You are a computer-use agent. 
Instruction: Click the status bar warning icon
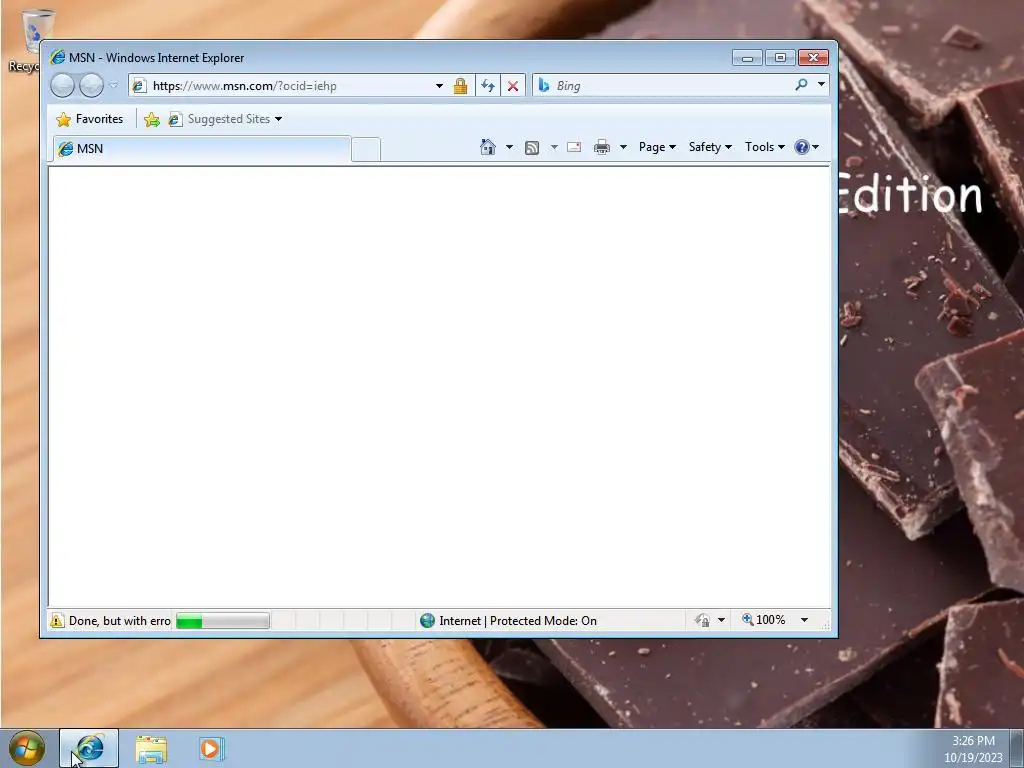(x=57, y=620)
